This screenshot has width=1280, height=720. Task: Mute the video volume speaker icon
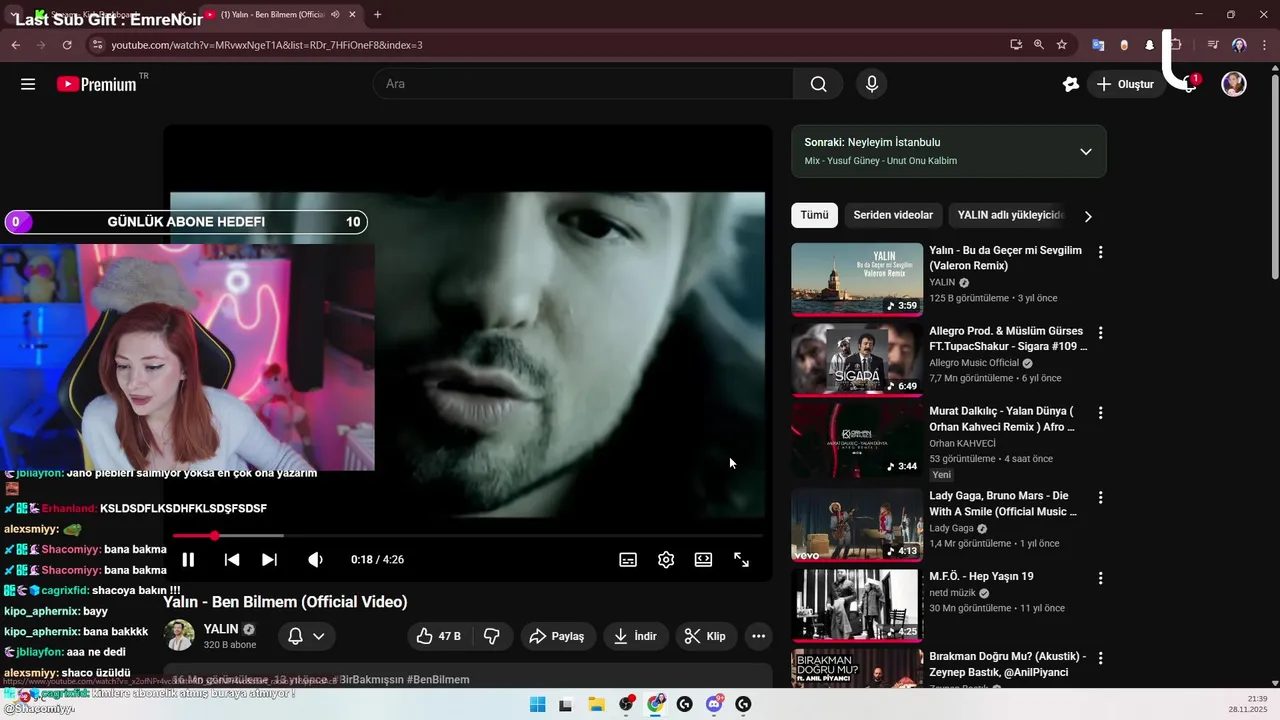(315, 560)
